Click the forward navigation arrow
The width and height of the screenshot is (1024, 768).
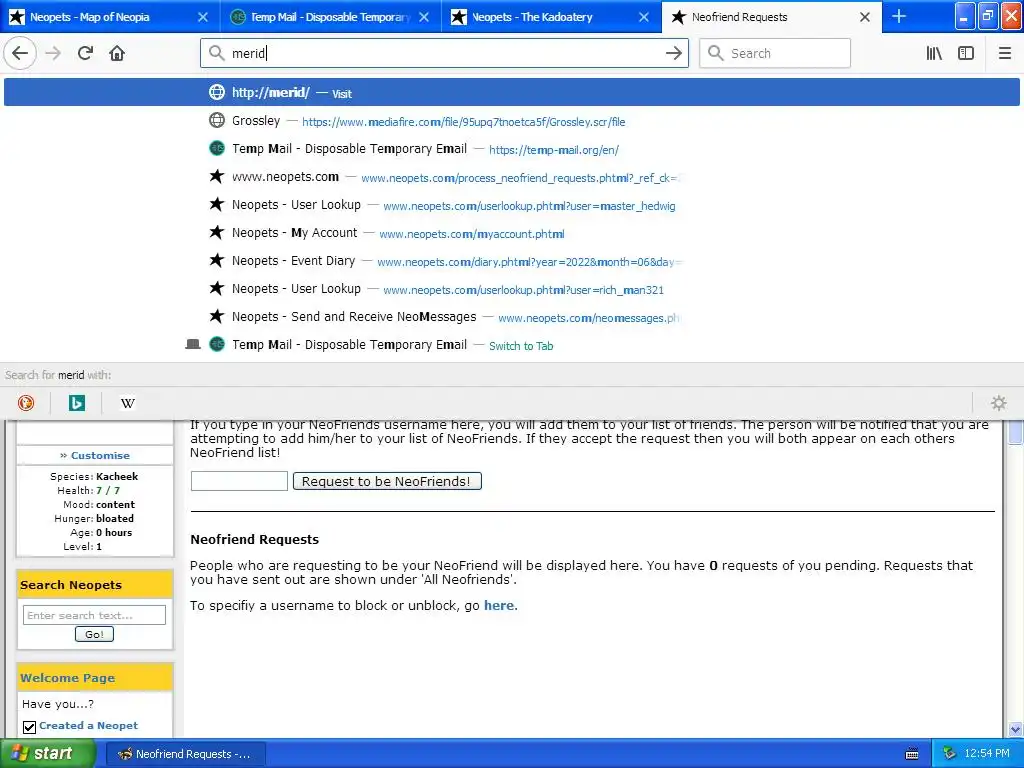[53, 53]
